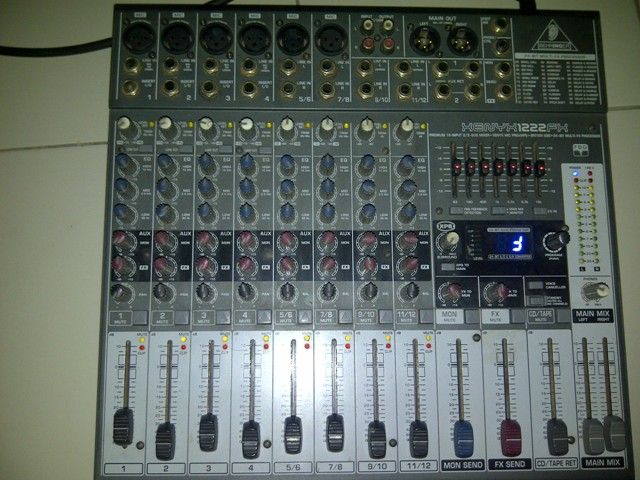Image resolution: width=640 pixels, height=480 pixels.
Task: Click the channel 3 EQ Low knob
Action: 207,213
